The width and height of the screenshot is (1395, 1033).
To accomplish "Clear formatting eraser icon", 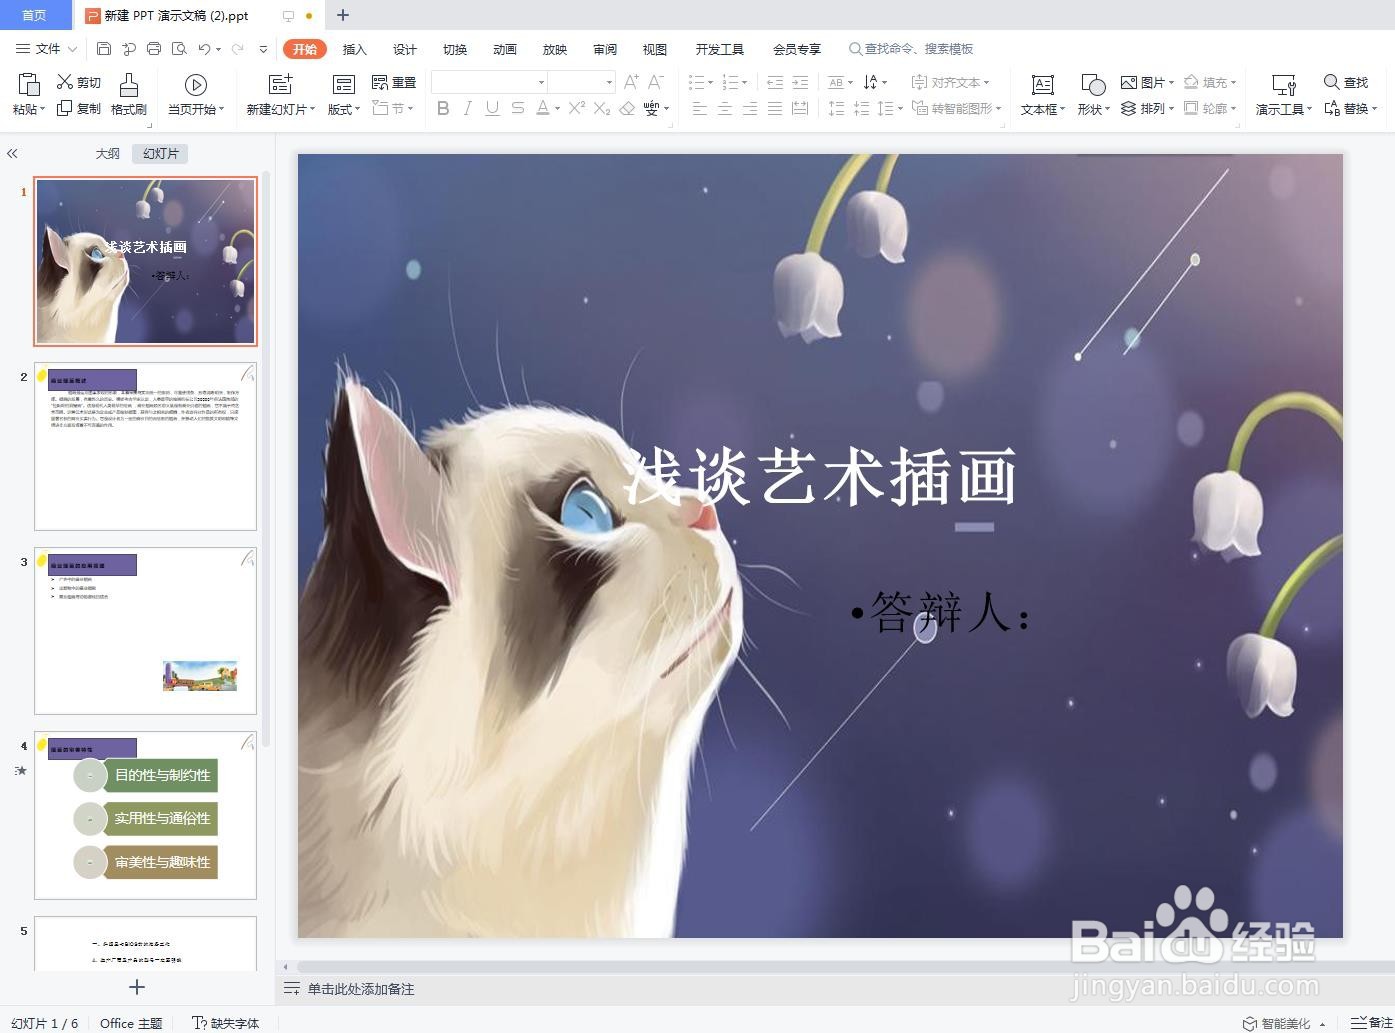I will [x=627, y=108].
